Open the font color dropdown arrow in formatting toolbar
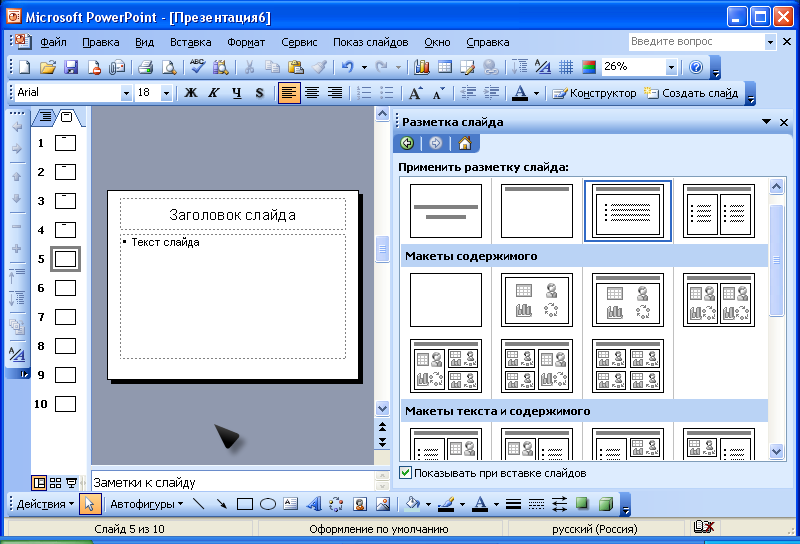 coord(536,93)
